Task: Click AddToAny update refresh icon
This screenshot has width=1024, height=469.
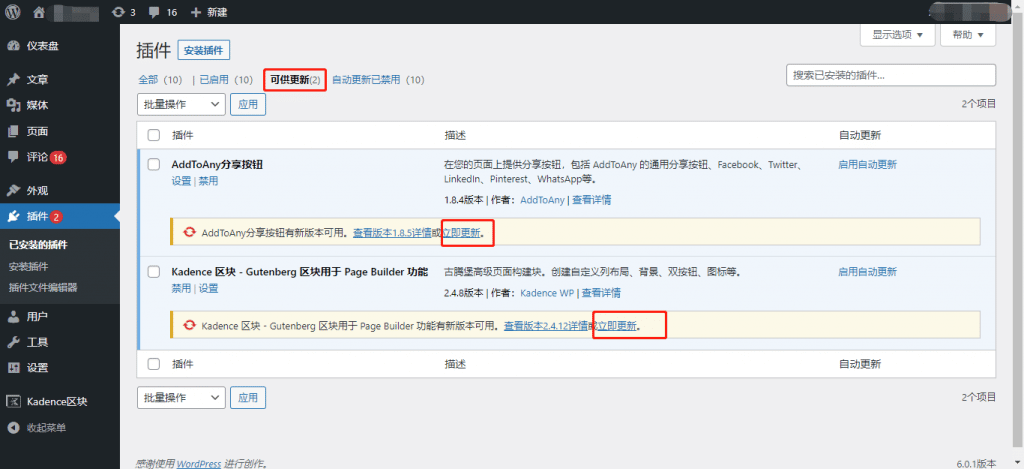Action: pos(190,232)
